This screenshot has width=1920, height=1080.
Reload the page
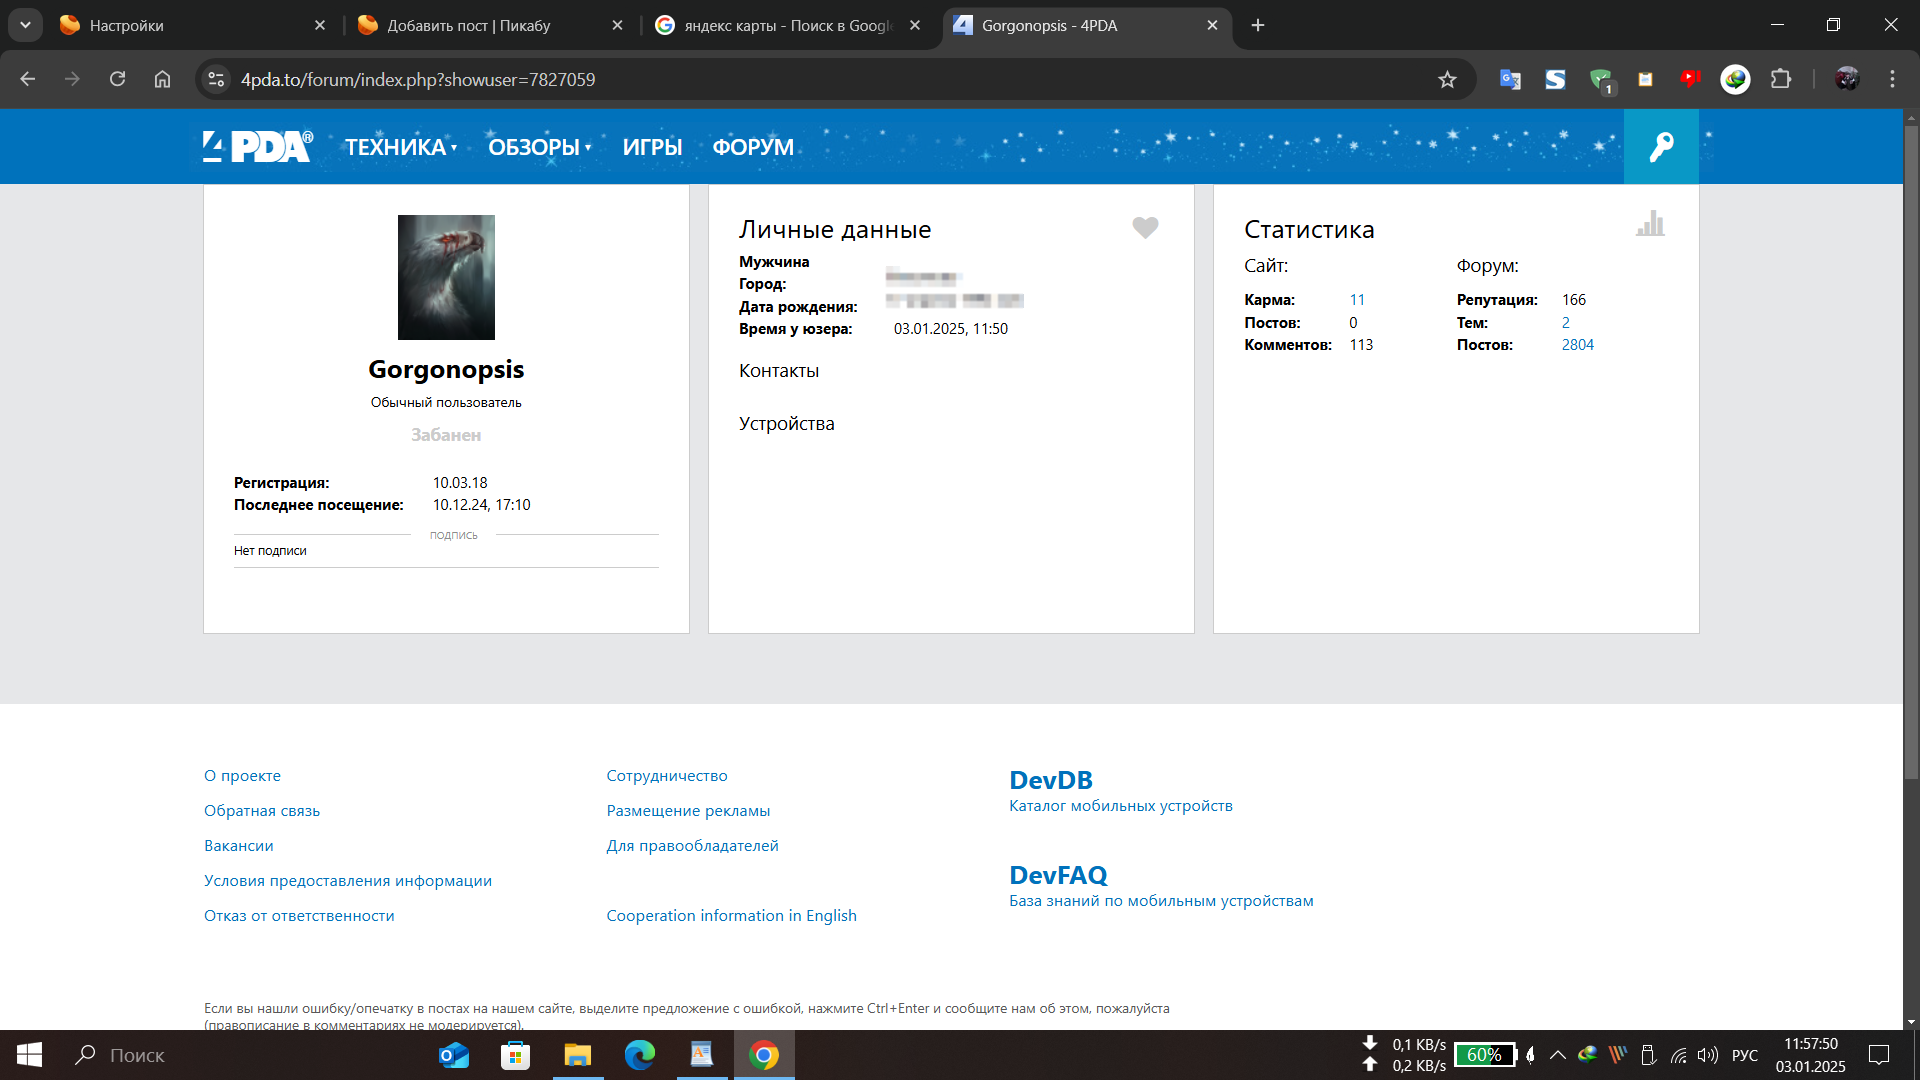click(117, 79)
